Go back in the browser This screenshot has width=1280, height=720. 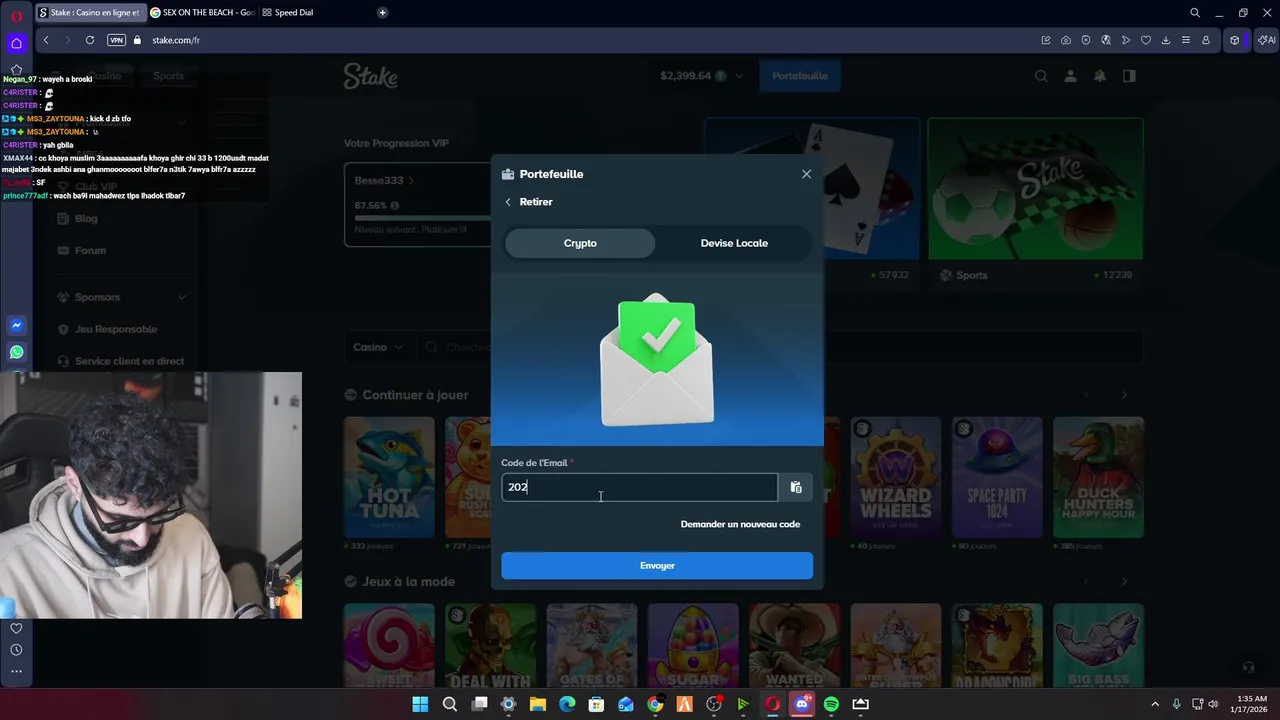[46, 40]
